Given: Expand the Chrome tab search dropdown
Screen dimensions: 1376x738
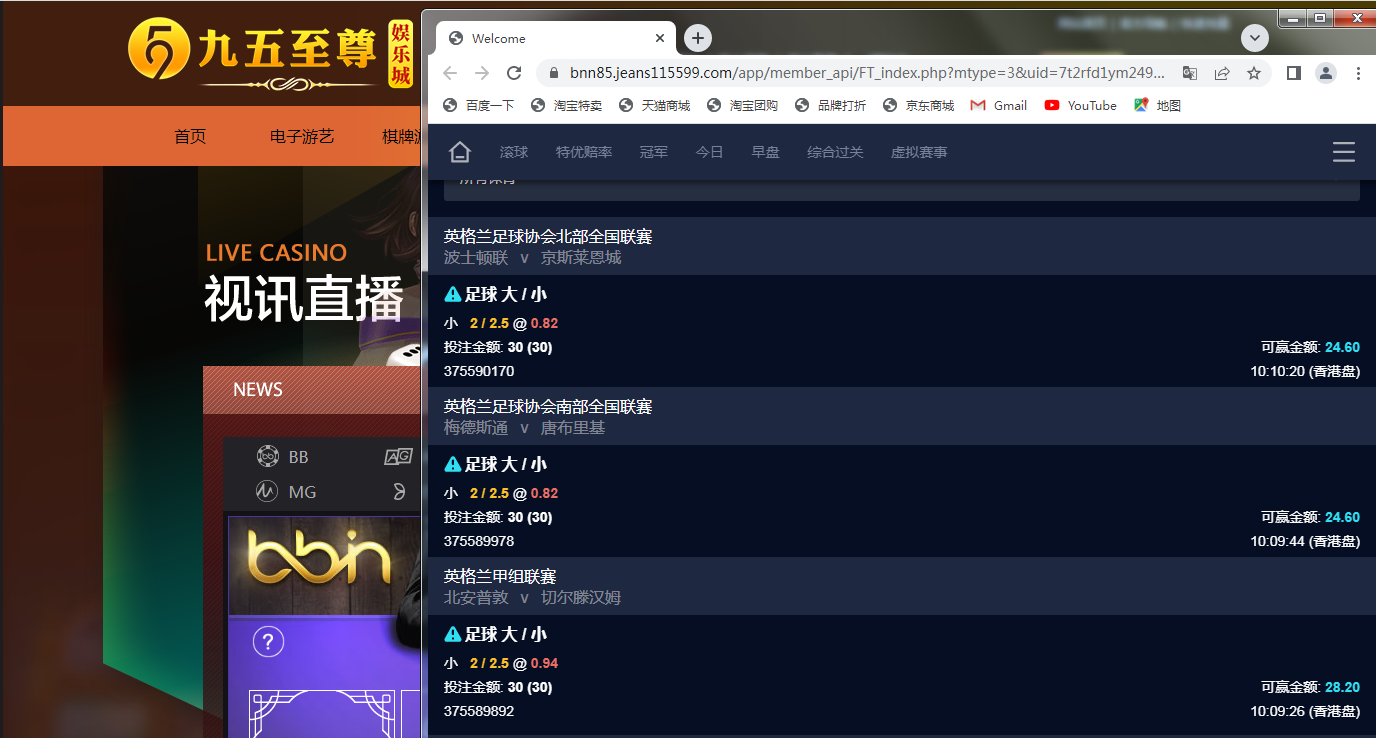Looking at the screenshot, I should point(1255,39).
